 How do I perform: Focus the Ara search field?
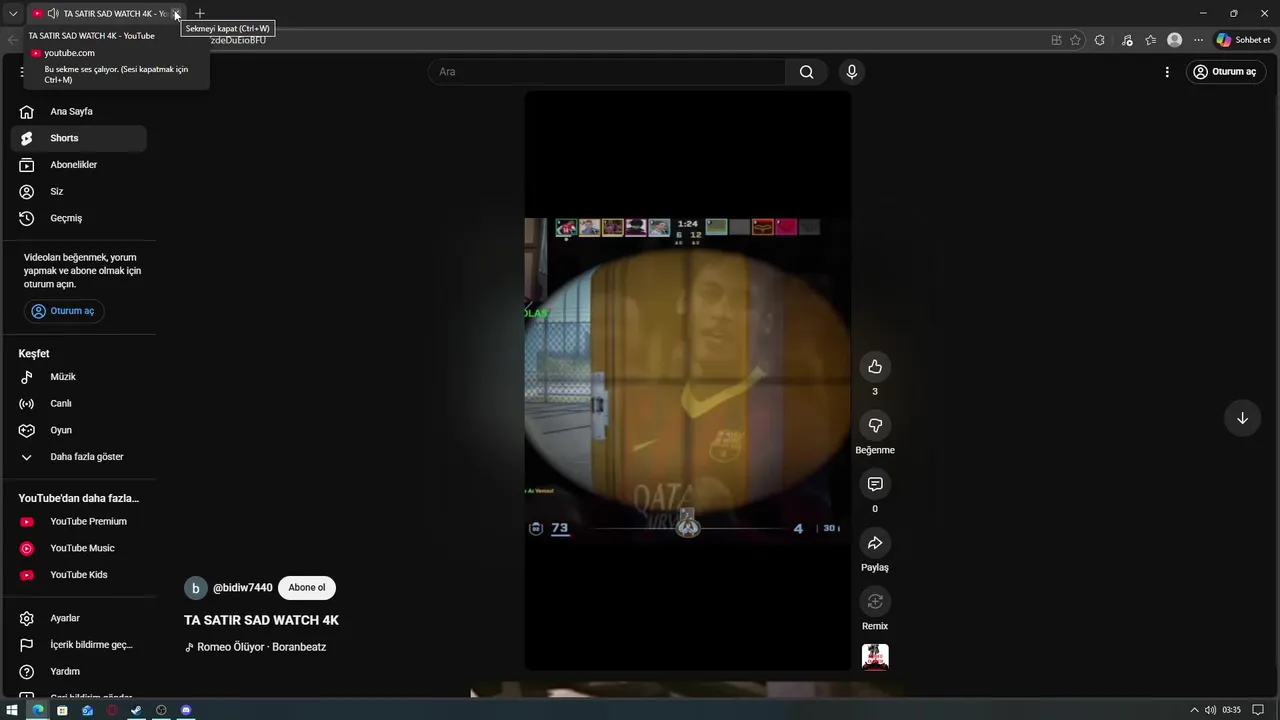point(607,72)
